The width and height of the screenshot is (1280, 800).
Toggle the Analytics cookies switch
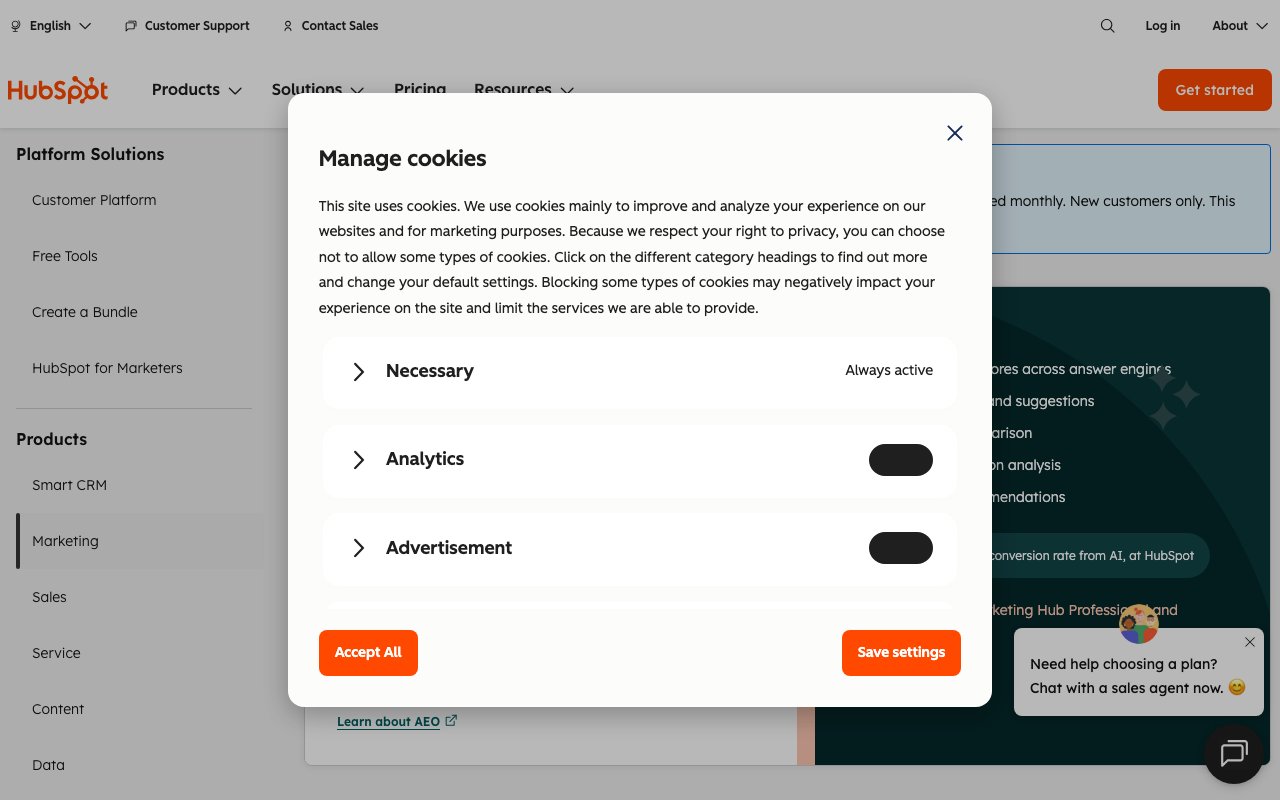(900, 460)
